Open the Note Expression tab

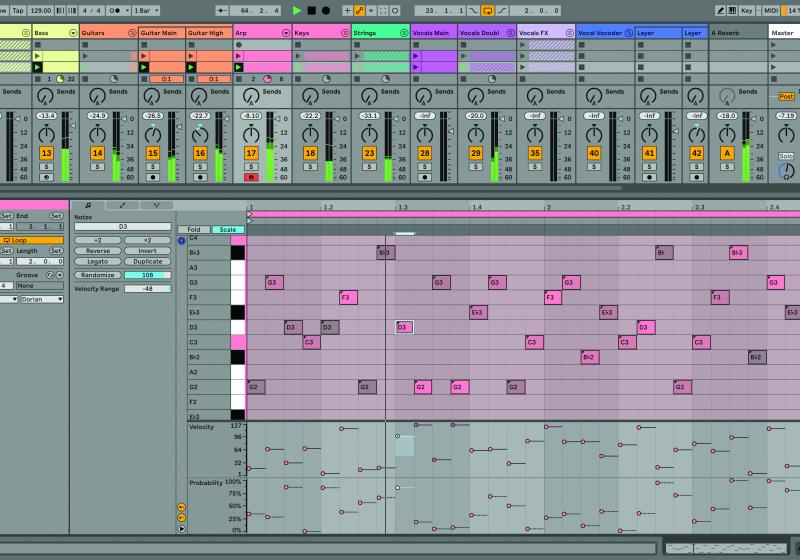pos(156,206)
